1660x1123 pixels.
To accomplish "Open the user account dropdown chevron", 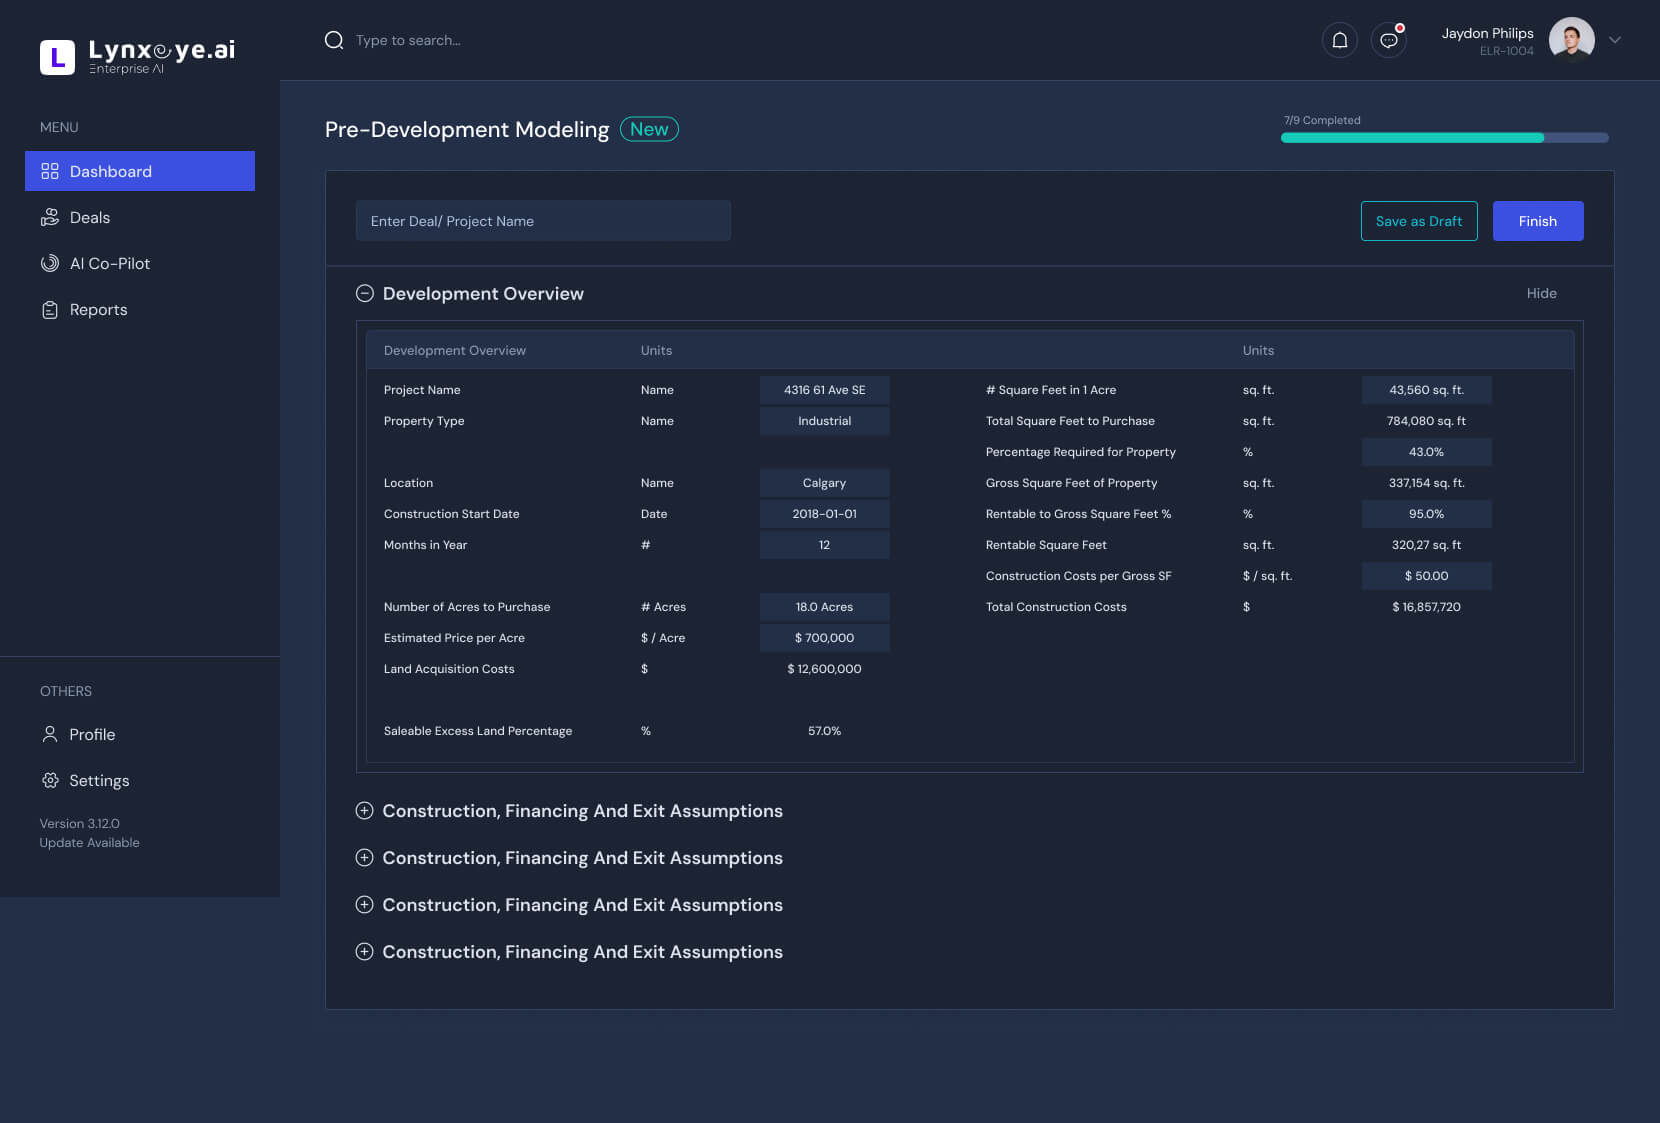I will click(x=1614, y=40).
